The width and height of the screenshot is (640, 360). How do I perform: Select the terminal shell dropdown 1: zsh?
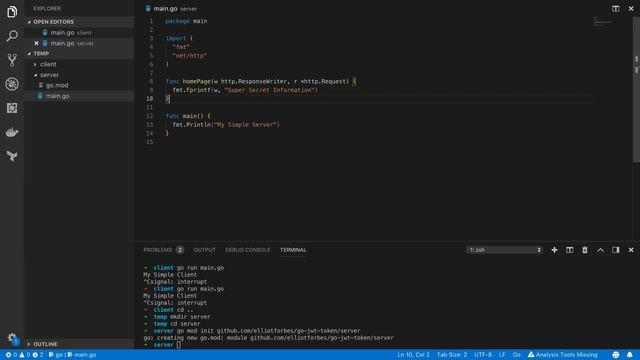504,250
